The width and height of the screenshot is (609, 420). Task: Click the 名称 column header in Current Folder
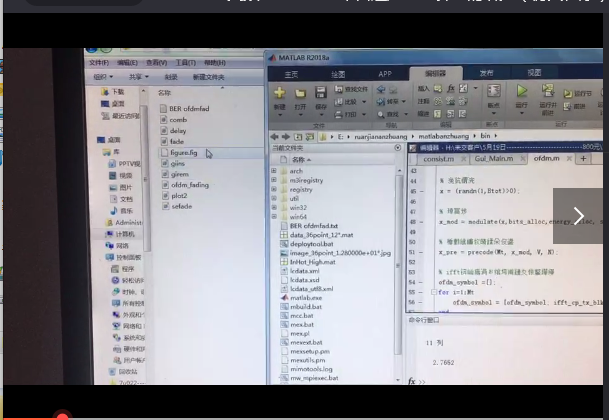(298, 160)
